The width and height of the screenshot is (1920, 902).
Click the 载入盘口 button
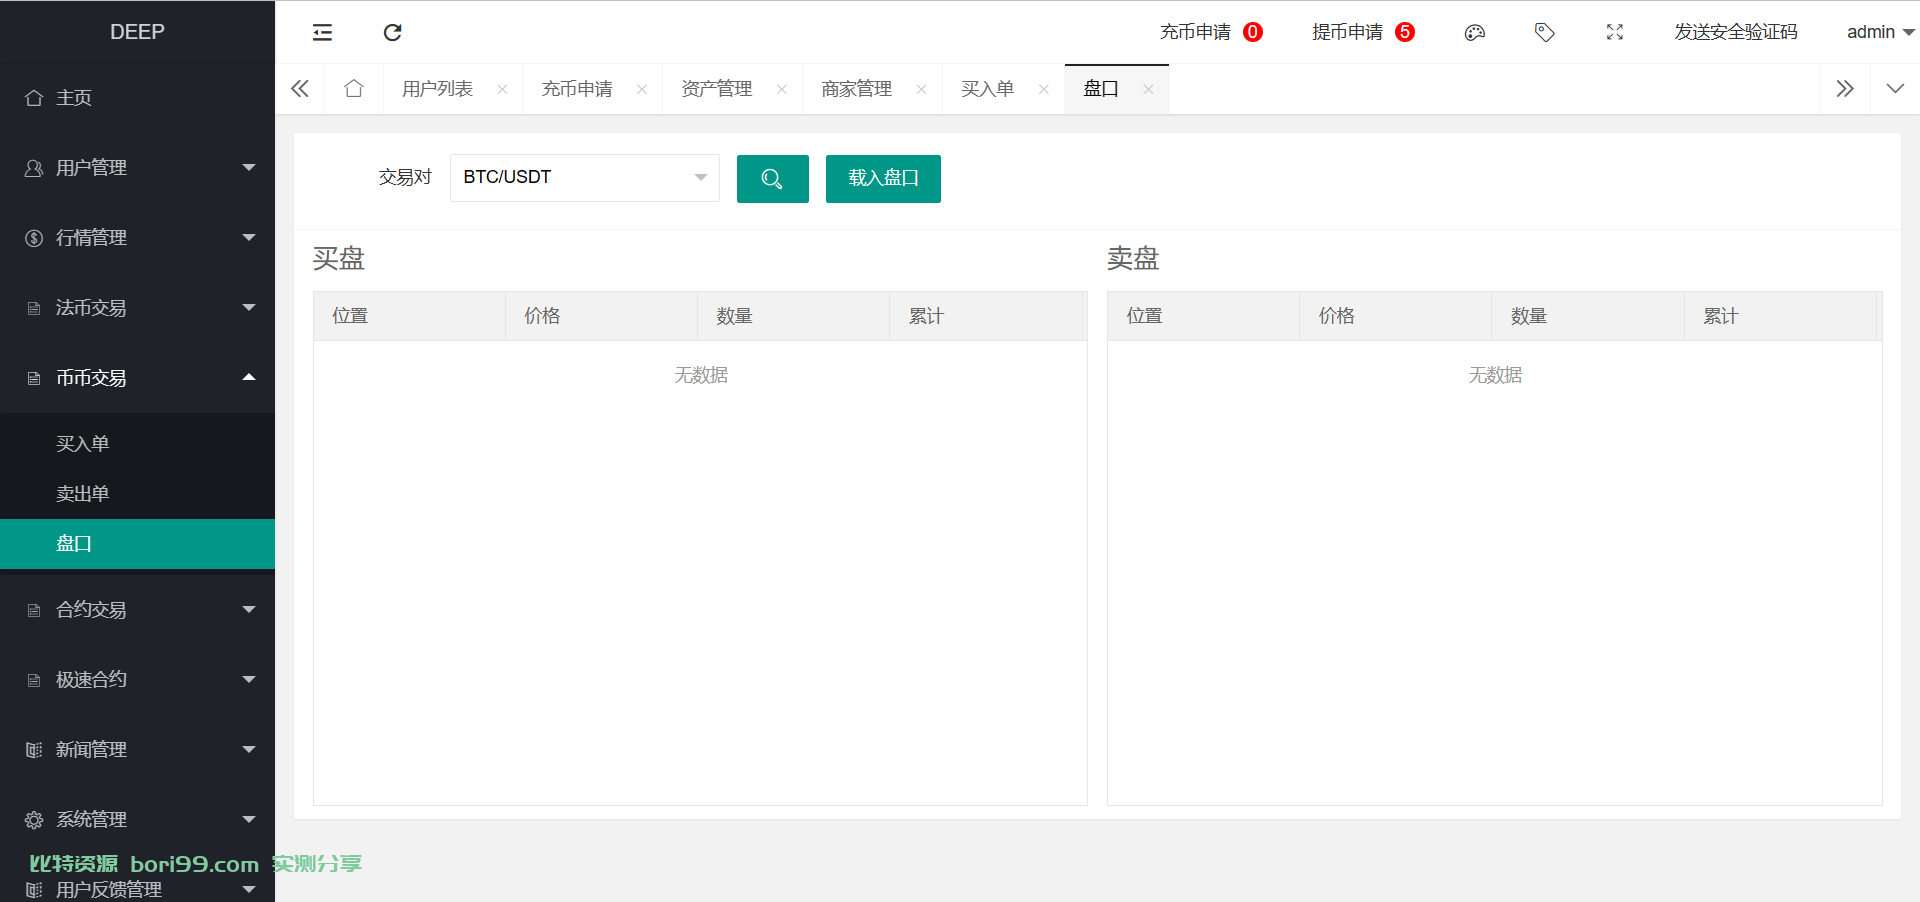[883, 179]
